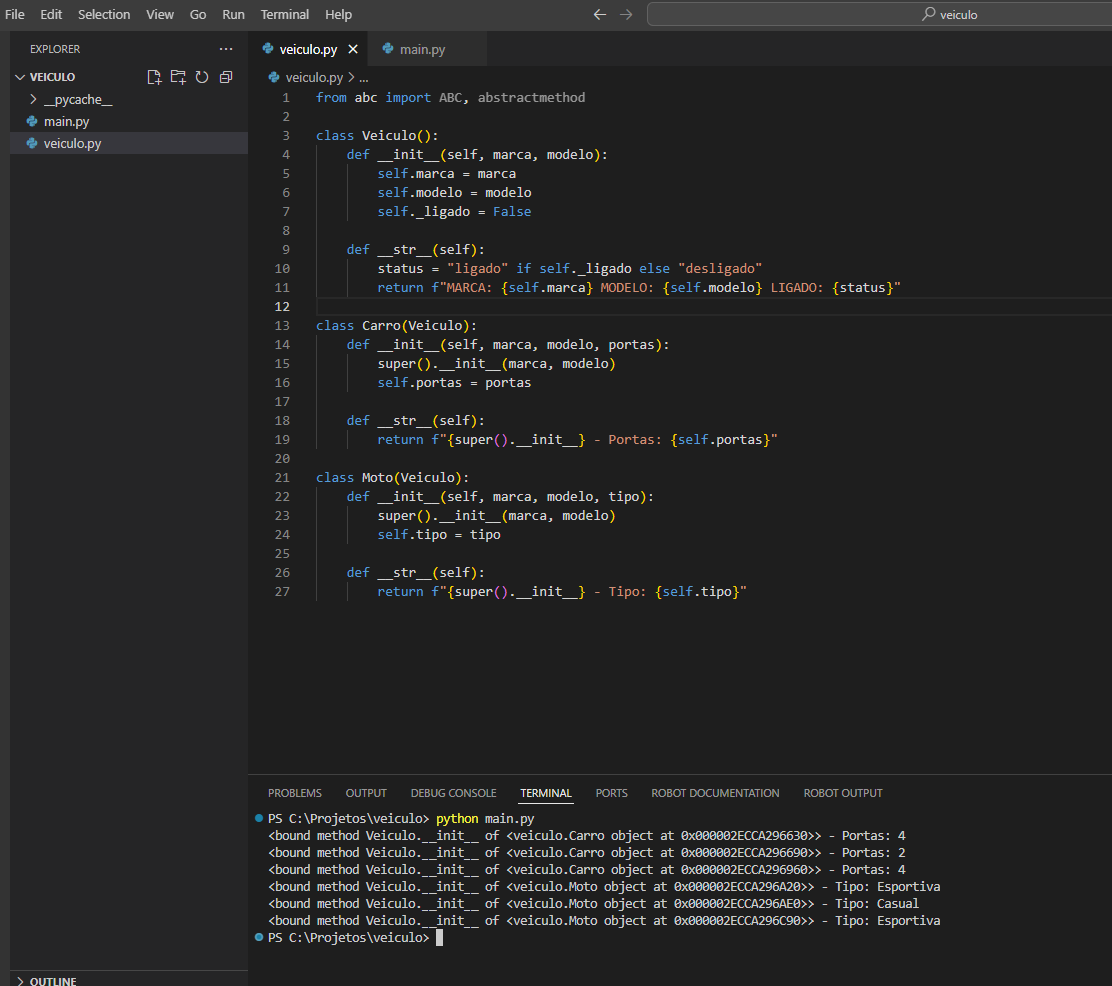The width and height of the screenshot is (1112, 986).
Task: Click the "class Moto(Veiculo):" line
Action: (392, 477)
